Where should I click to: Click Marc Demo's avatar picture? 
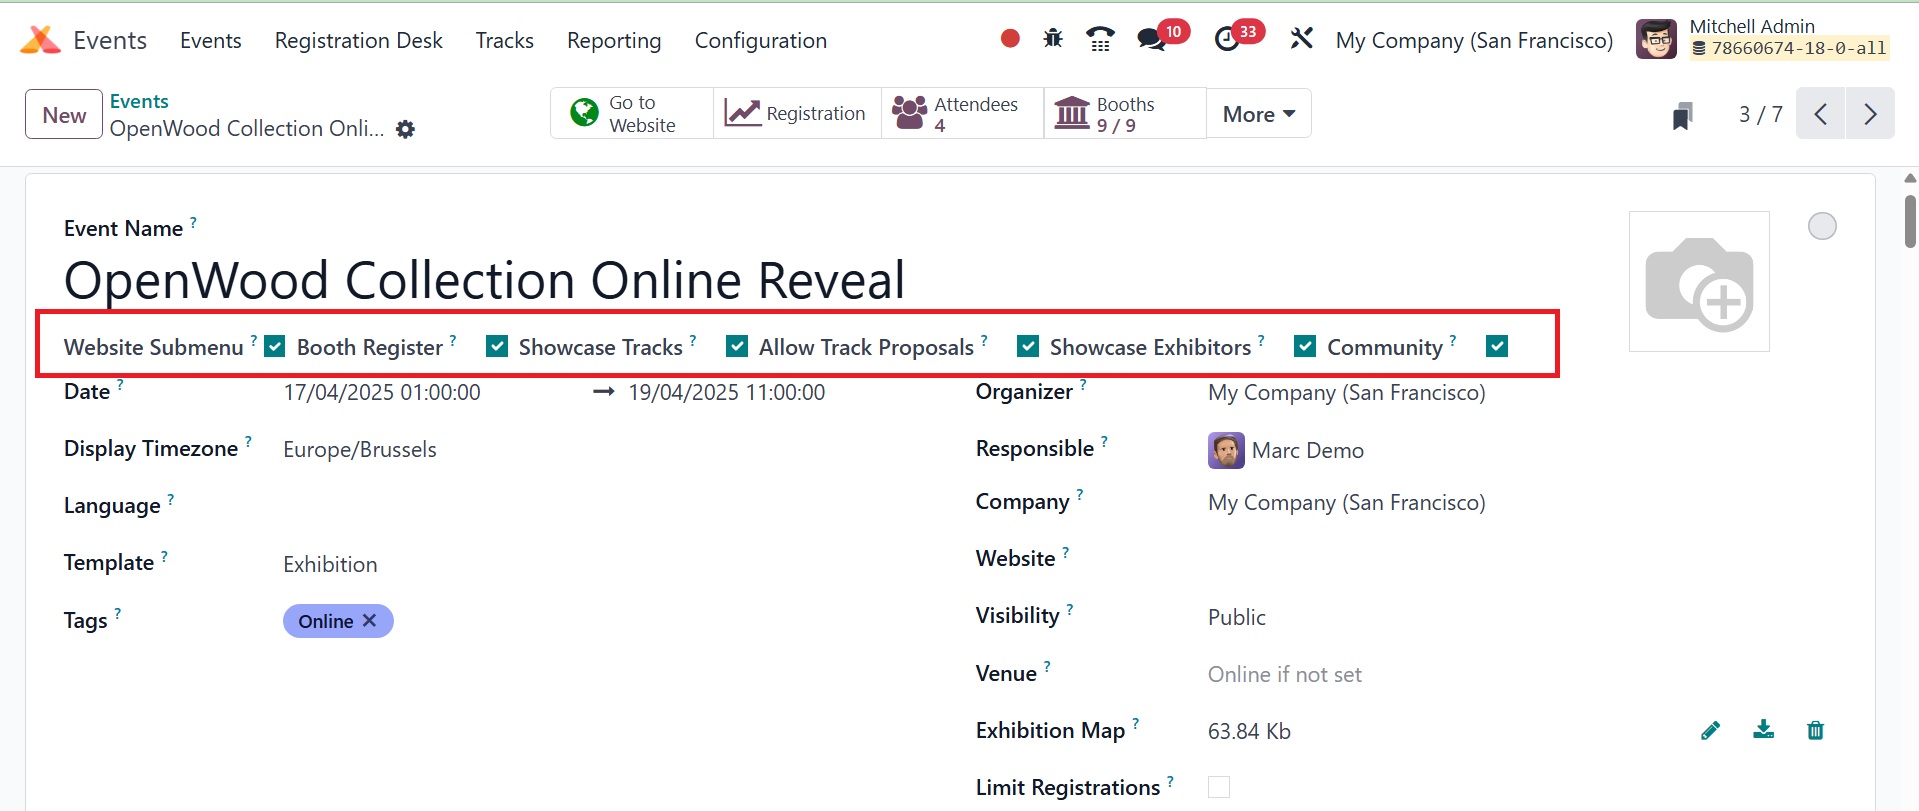[1226, 451]
